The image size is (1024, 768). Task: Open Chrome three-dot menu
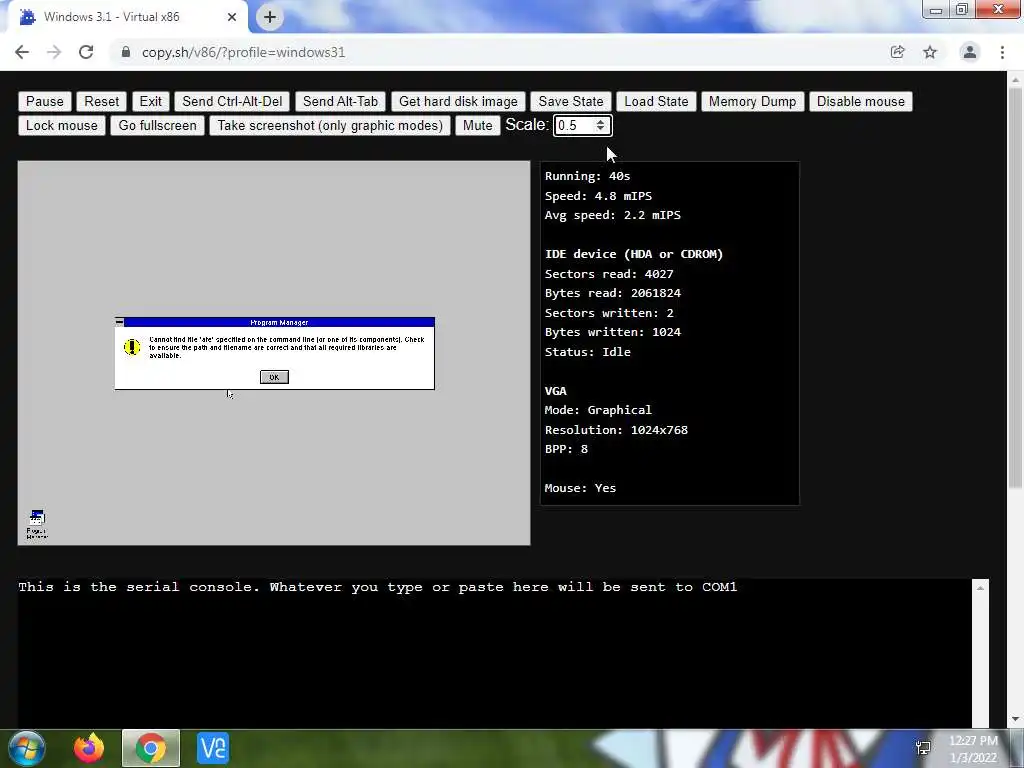click(1002, 52)
